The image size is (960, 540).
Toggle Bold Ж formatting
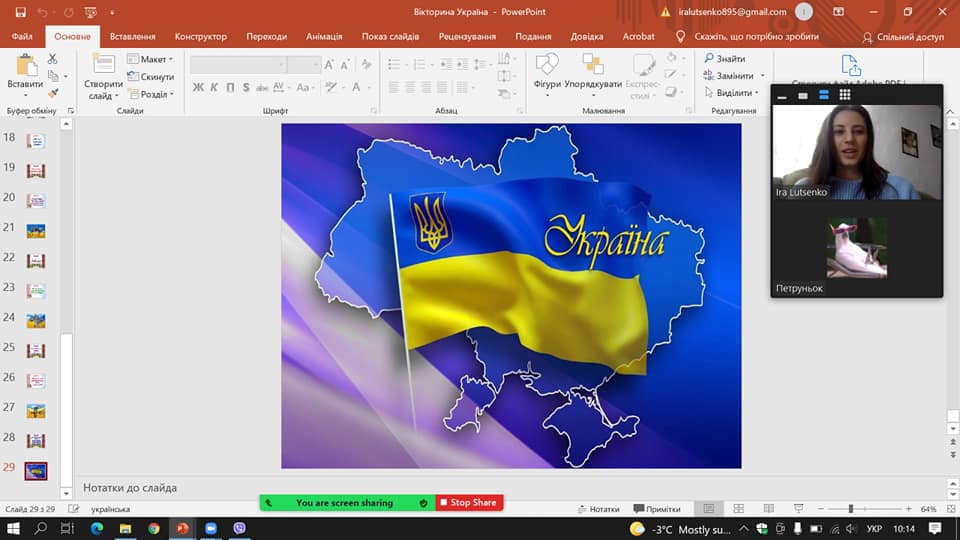coord(198,88)
